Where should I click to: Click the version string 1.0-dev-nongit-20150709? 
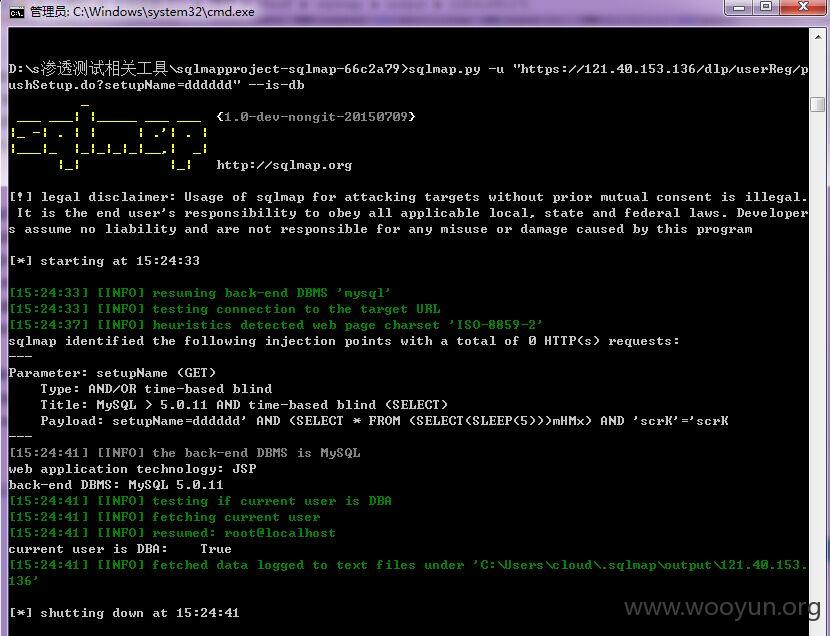coord(316,116)
